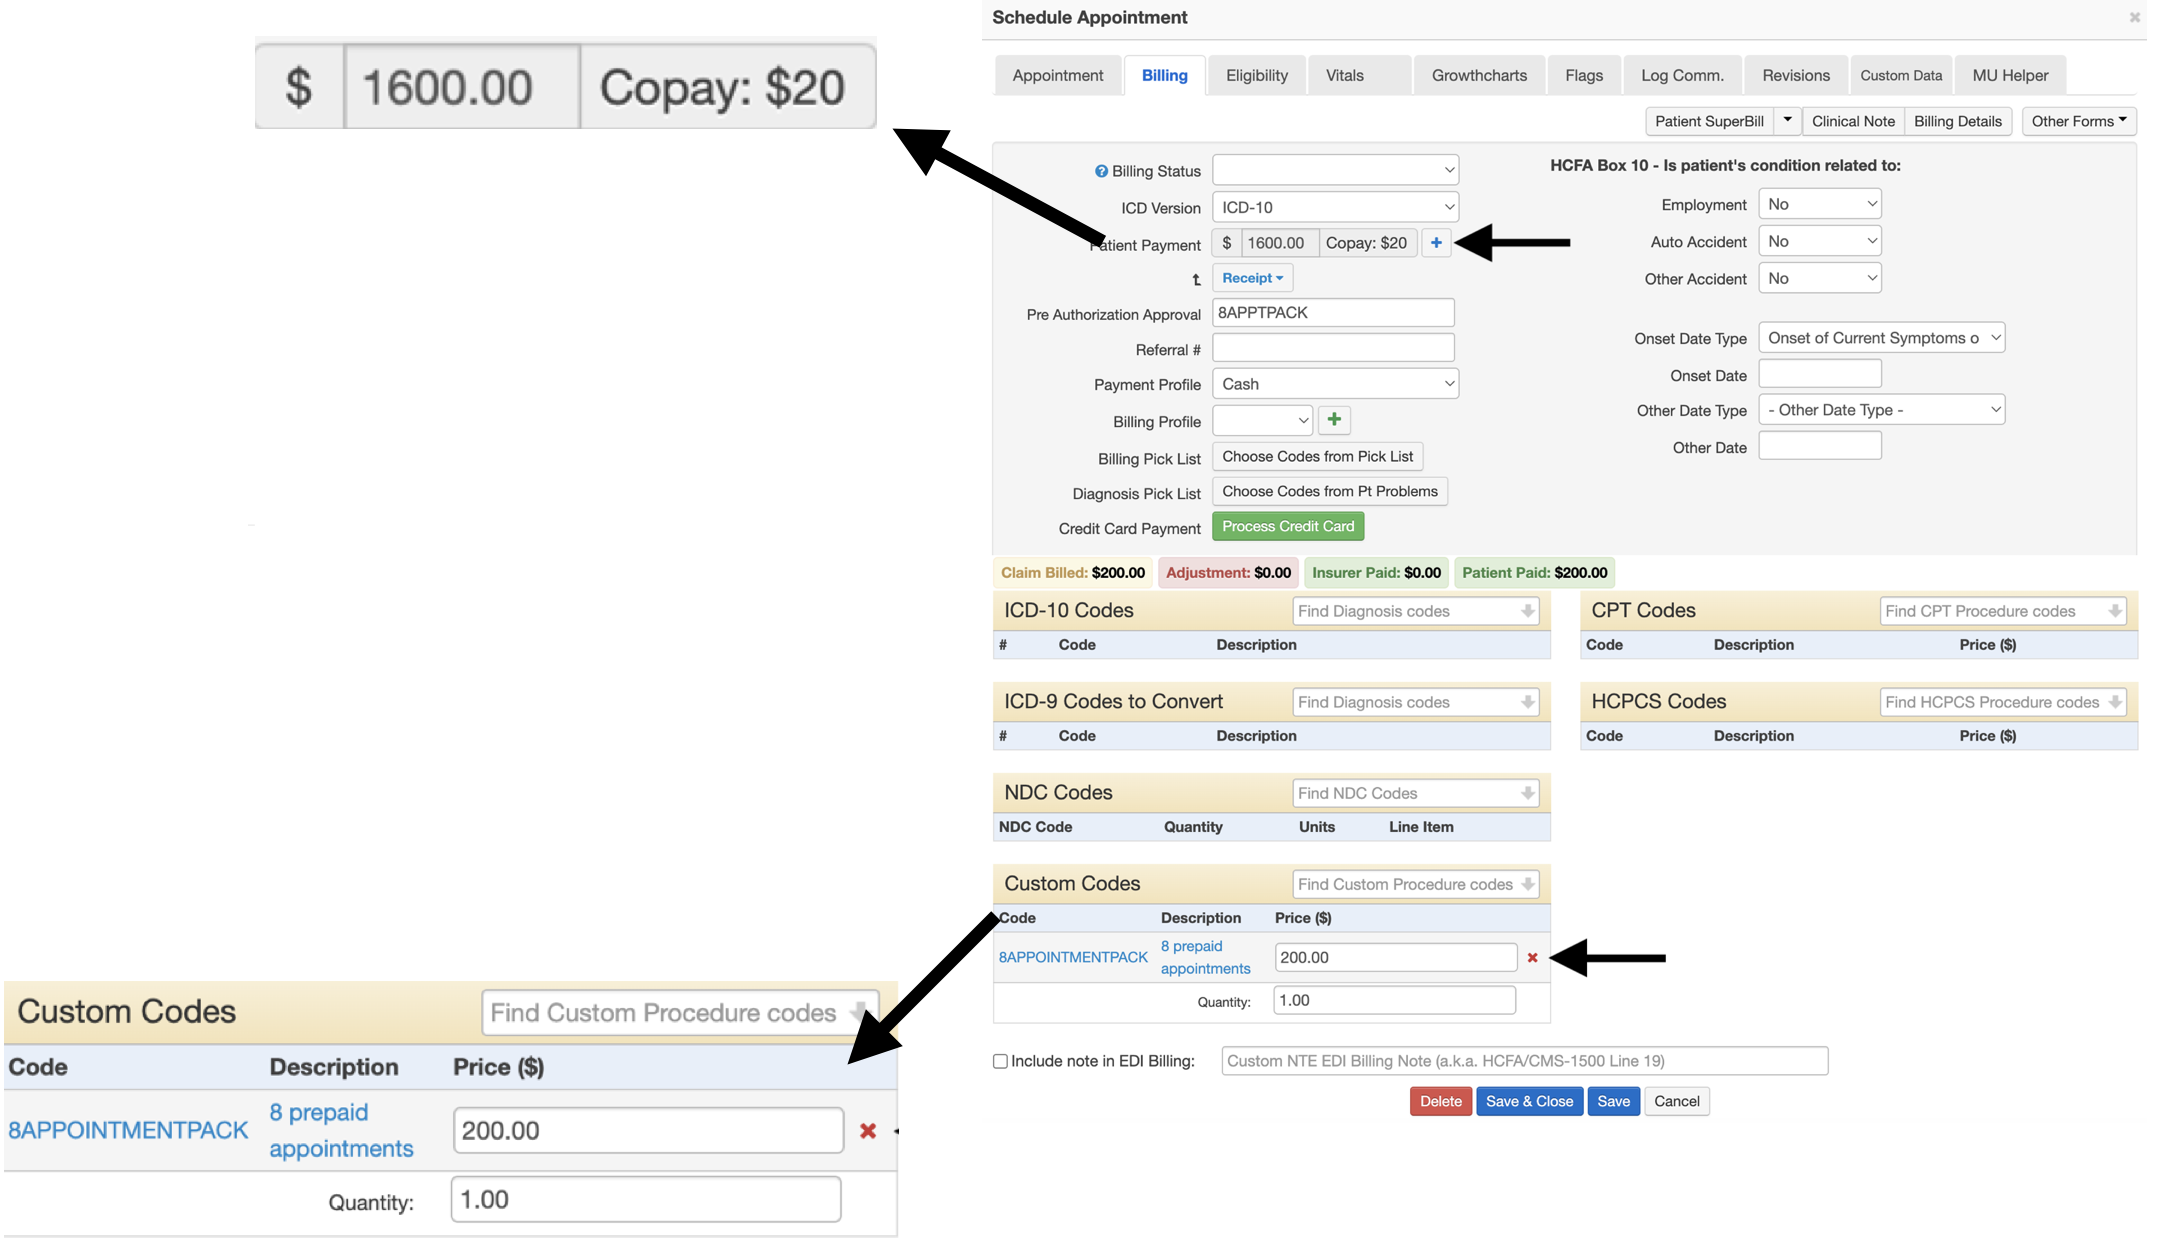The width and height of the screenshot is (2168, 1252).
Task: Add patient payment with blue plus icon
Action: pos(1436,243)
